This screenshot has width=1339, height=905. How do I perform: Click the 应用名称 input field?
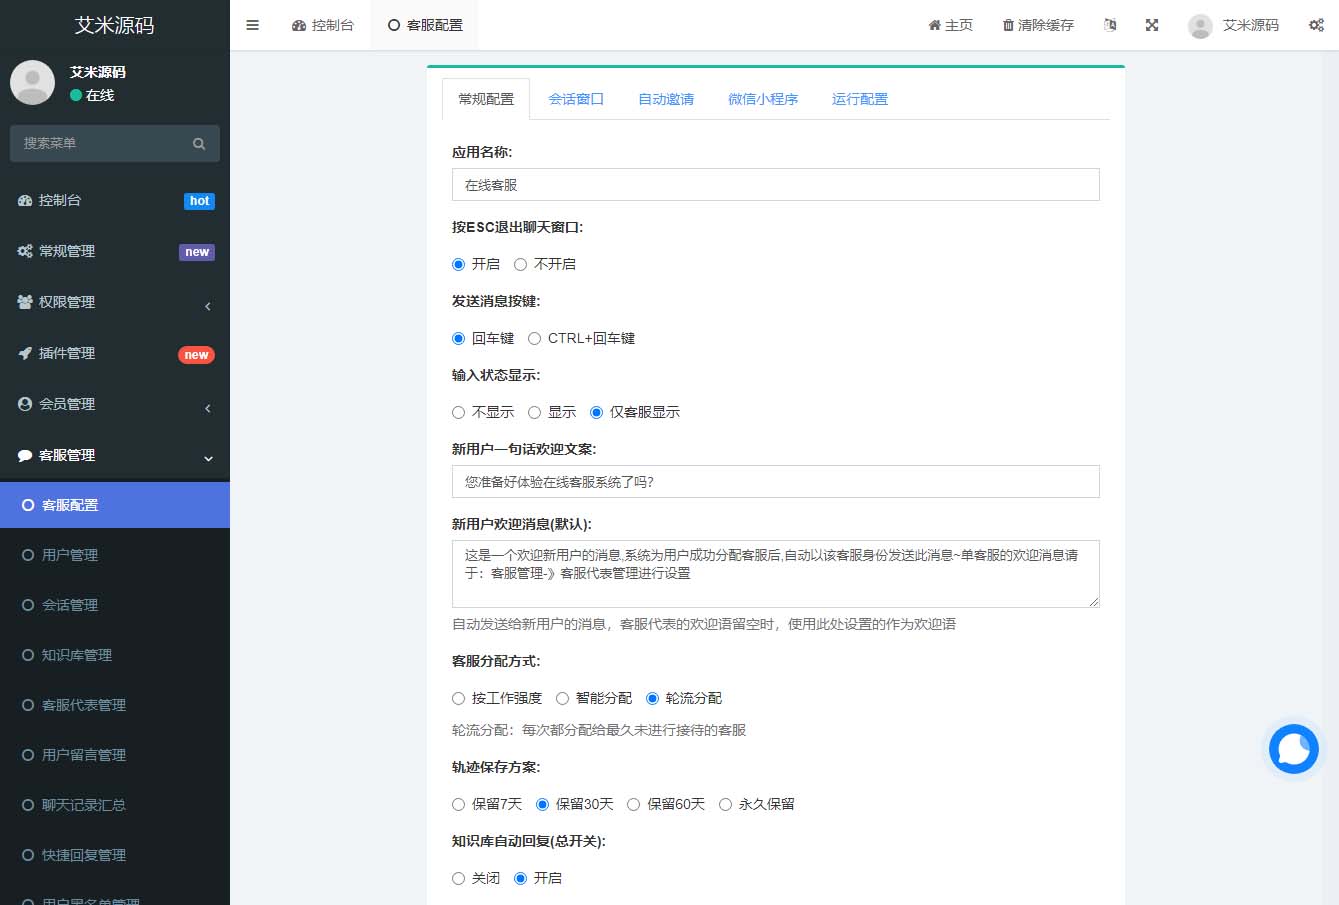point(776,184)
